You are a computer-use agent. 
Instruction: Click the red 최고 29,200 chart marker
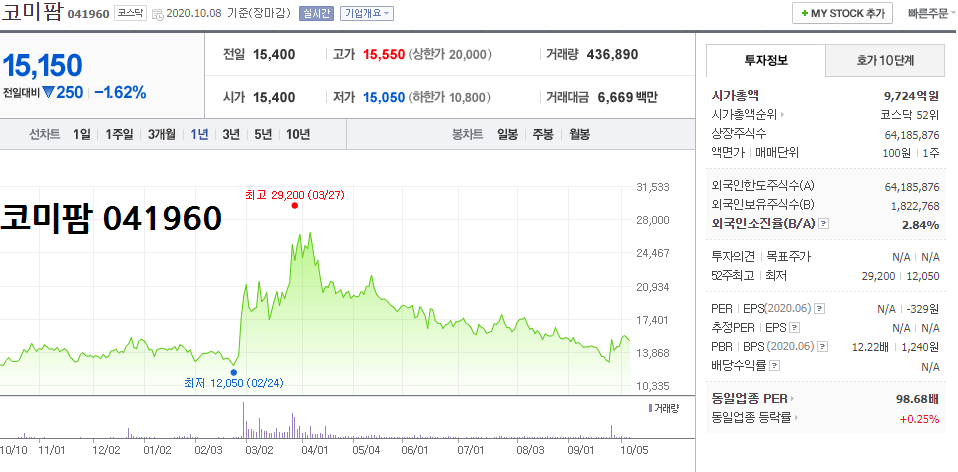coord(294,206)
